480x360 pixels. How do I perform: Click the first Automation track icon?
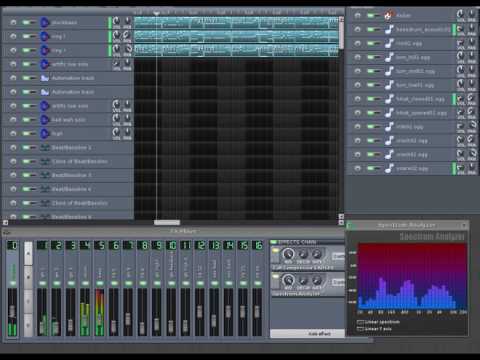44,78
